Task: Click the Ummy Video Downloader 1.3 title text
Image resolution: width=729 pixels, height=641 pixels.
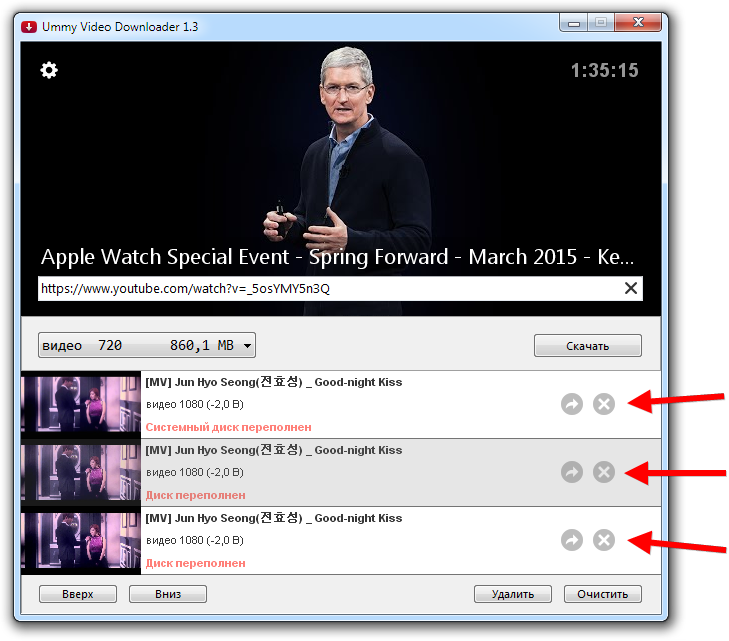Action: pos(120,27)
